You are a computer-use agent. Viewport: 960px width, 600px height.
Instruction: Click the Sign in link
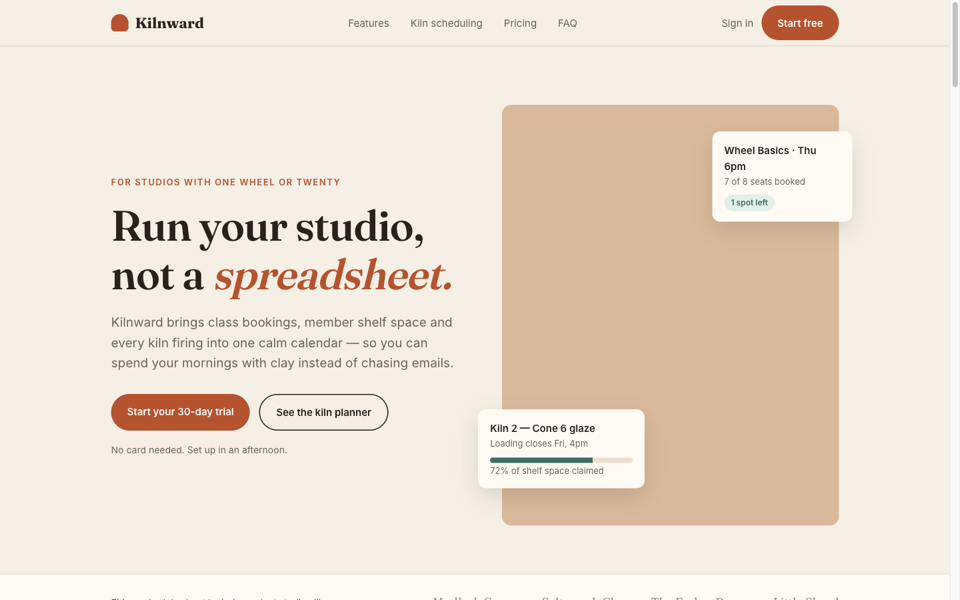click(737, 23)
